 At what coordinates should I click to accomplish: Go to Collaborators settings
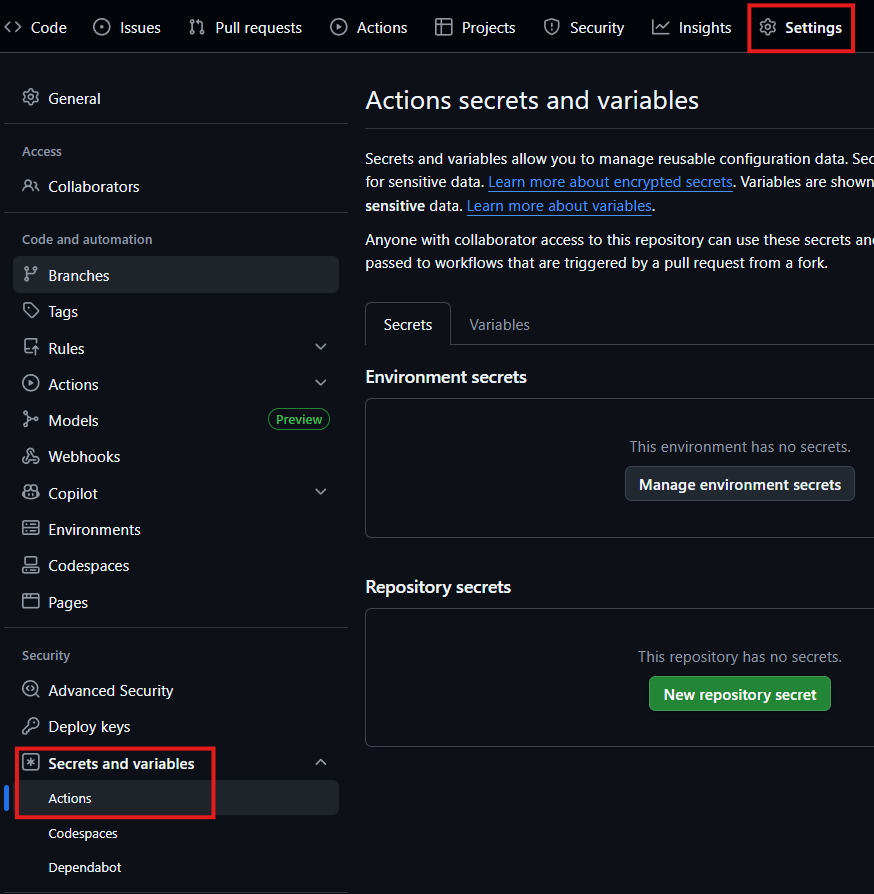coord(176,186)
